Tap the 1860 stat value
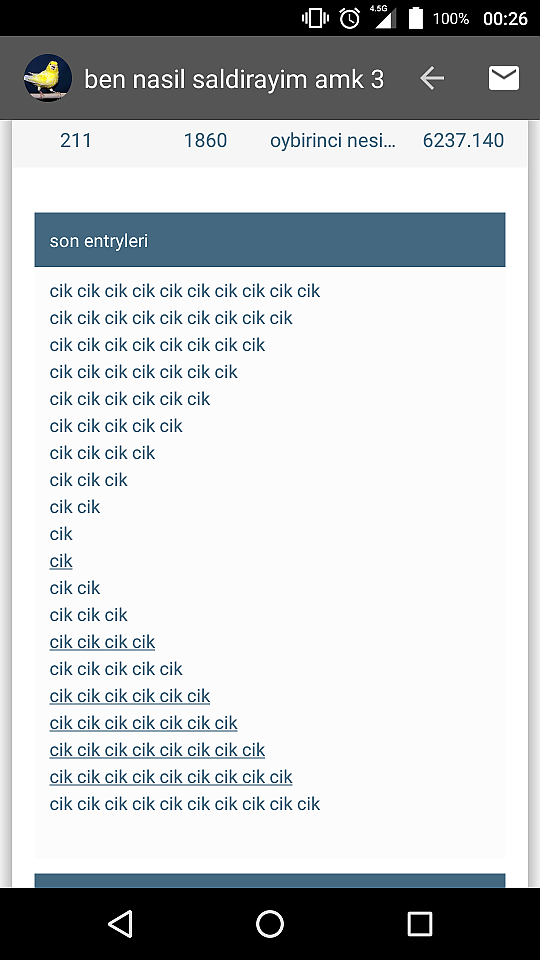The width and height of the screenshot is (540, 960). click(x=205, y=140)
